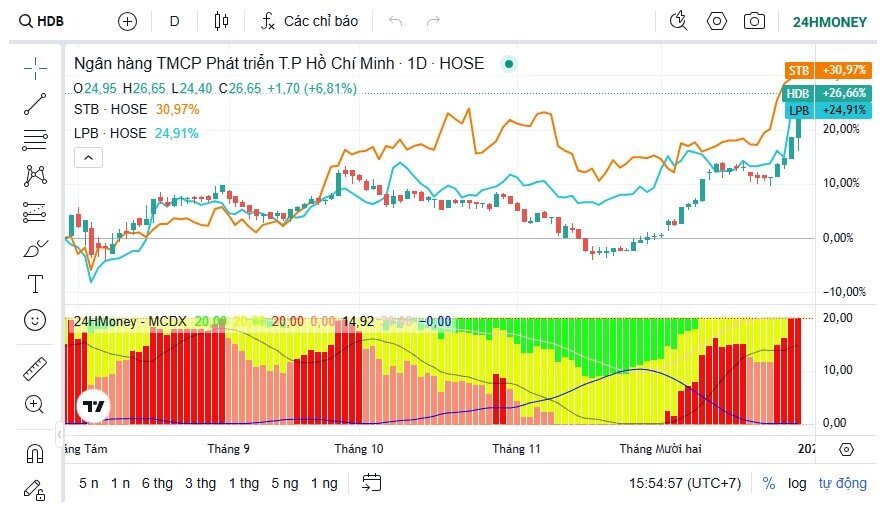
Task: Open time axis settings hexagon icon
Action: [846, 449]
